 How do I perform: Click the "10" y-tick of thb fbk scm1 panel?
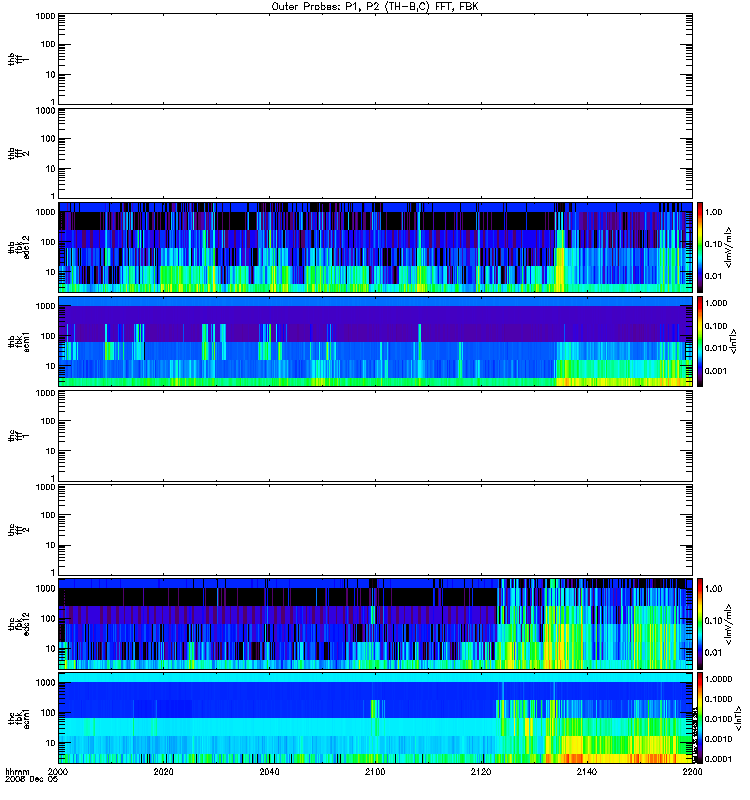50,366
